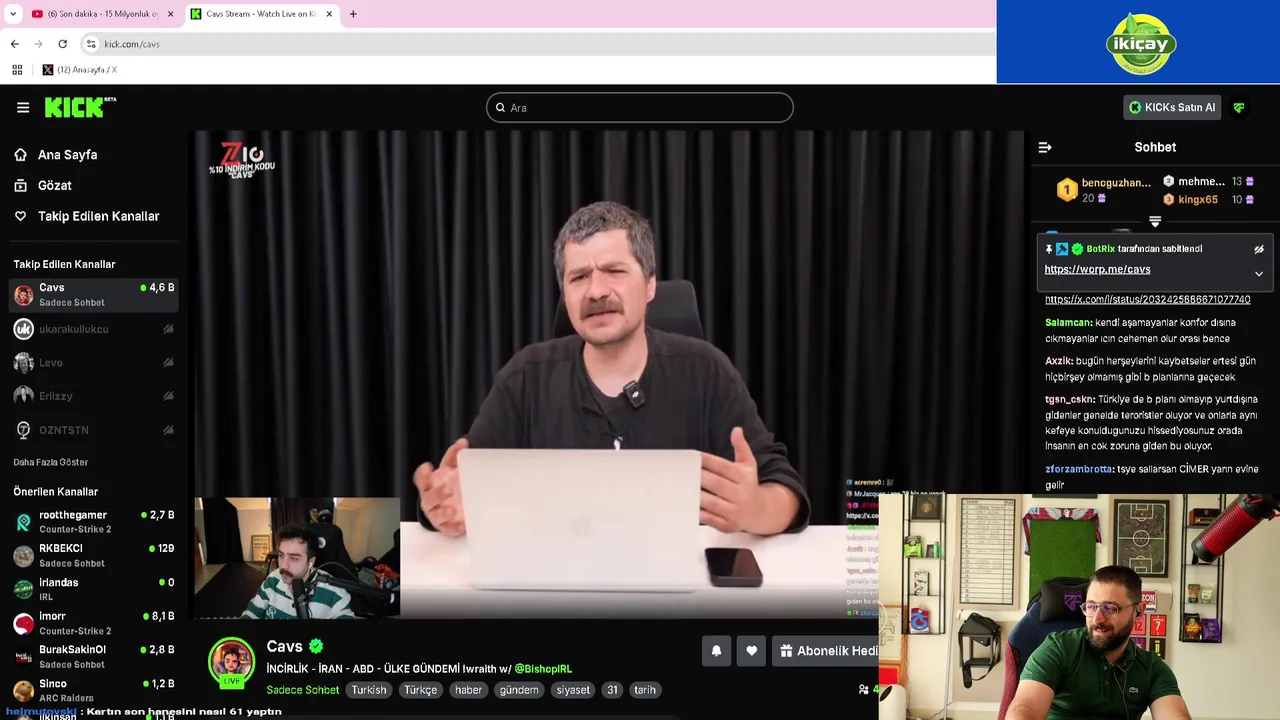This screenshot has height=720, width=1280.
Task: Click the Turkish tag
Action: click(x=369, y=690)
